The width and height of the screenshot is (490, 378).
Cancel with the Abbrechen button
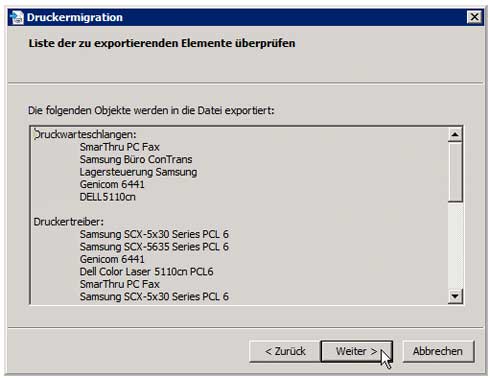pyautogui.click(x=438, y=351)
